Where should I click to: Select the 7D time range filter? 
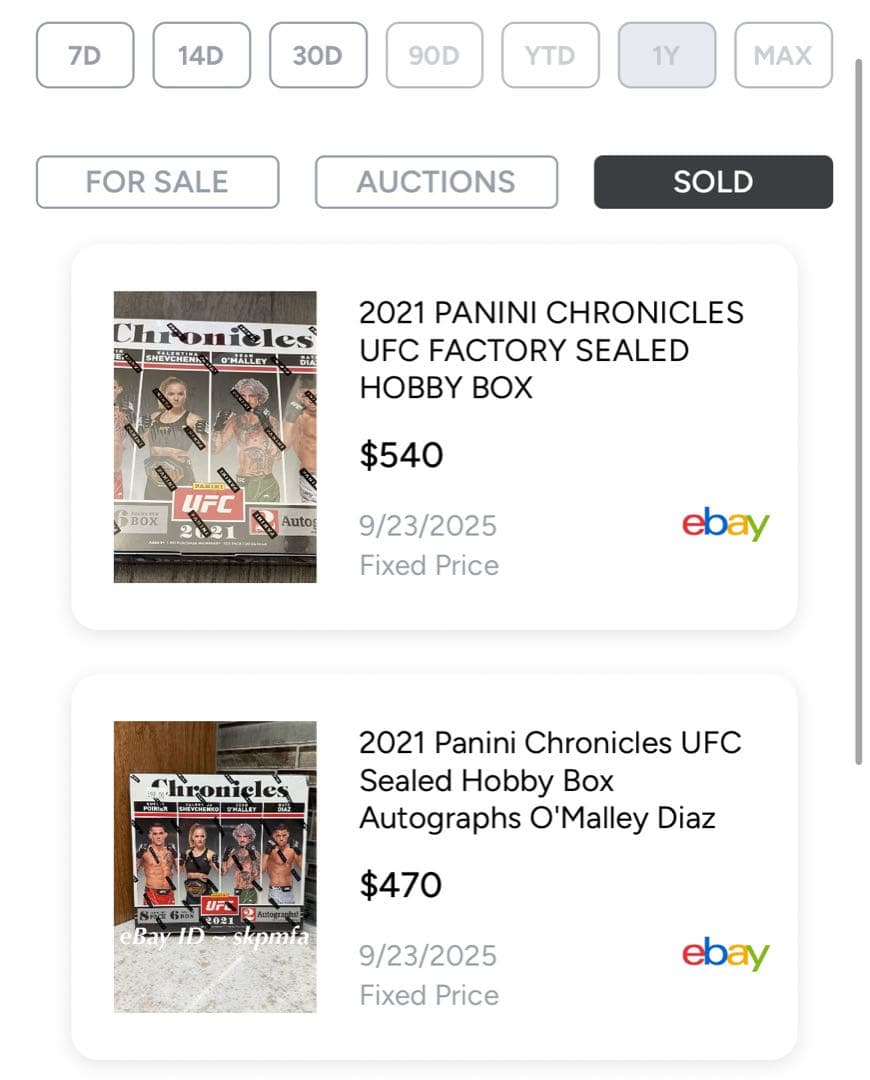point(84,56)
